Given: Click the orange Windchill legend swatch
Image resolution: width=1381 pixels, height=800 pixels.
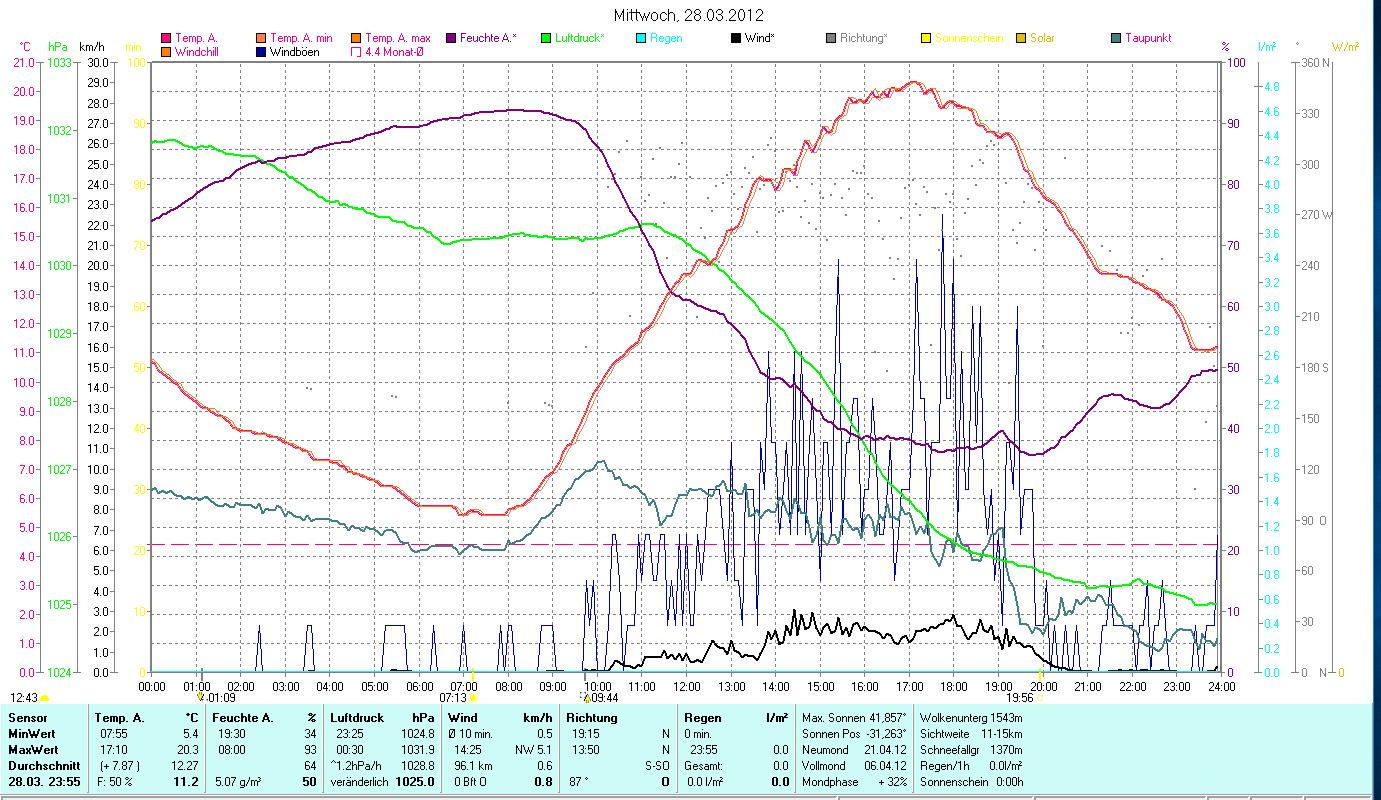Looking at the screenshot, I should 166,51.
